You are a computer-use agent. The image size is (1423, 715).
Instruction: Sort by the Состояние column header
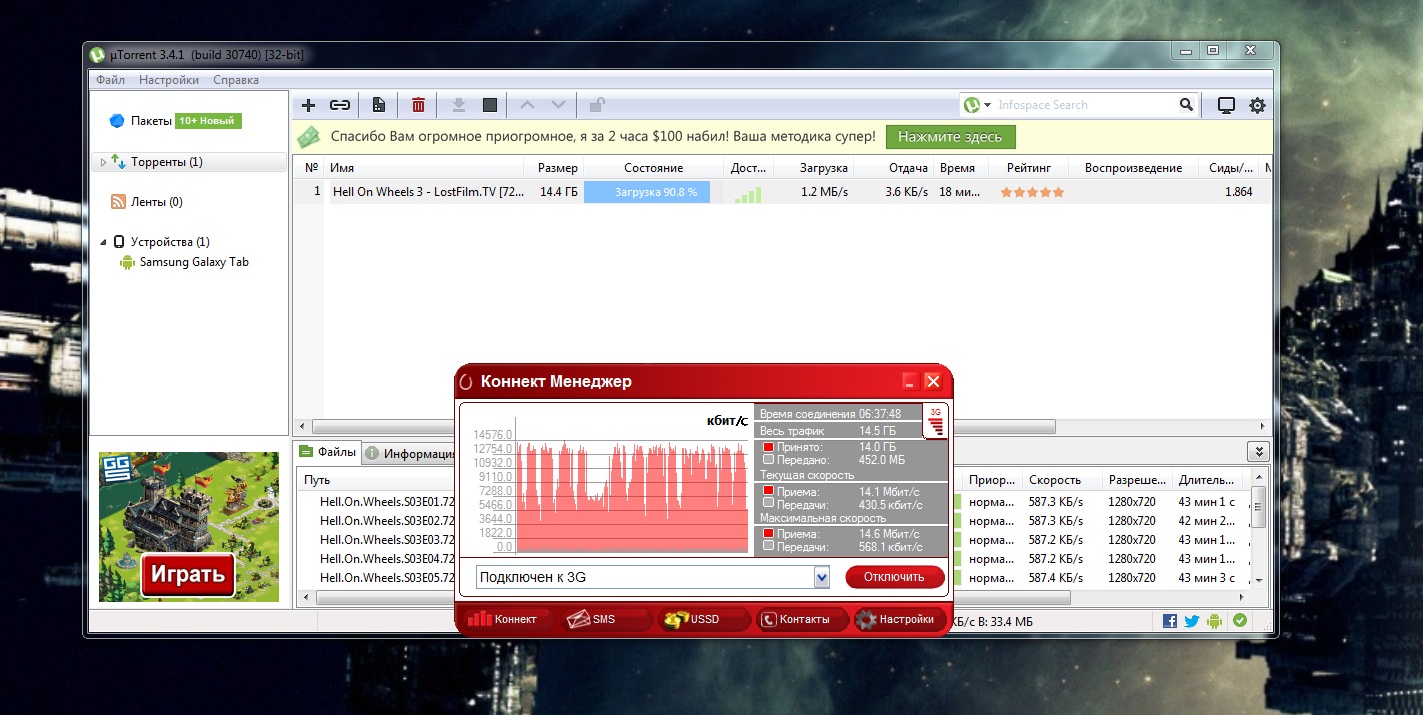pos(653,168)
